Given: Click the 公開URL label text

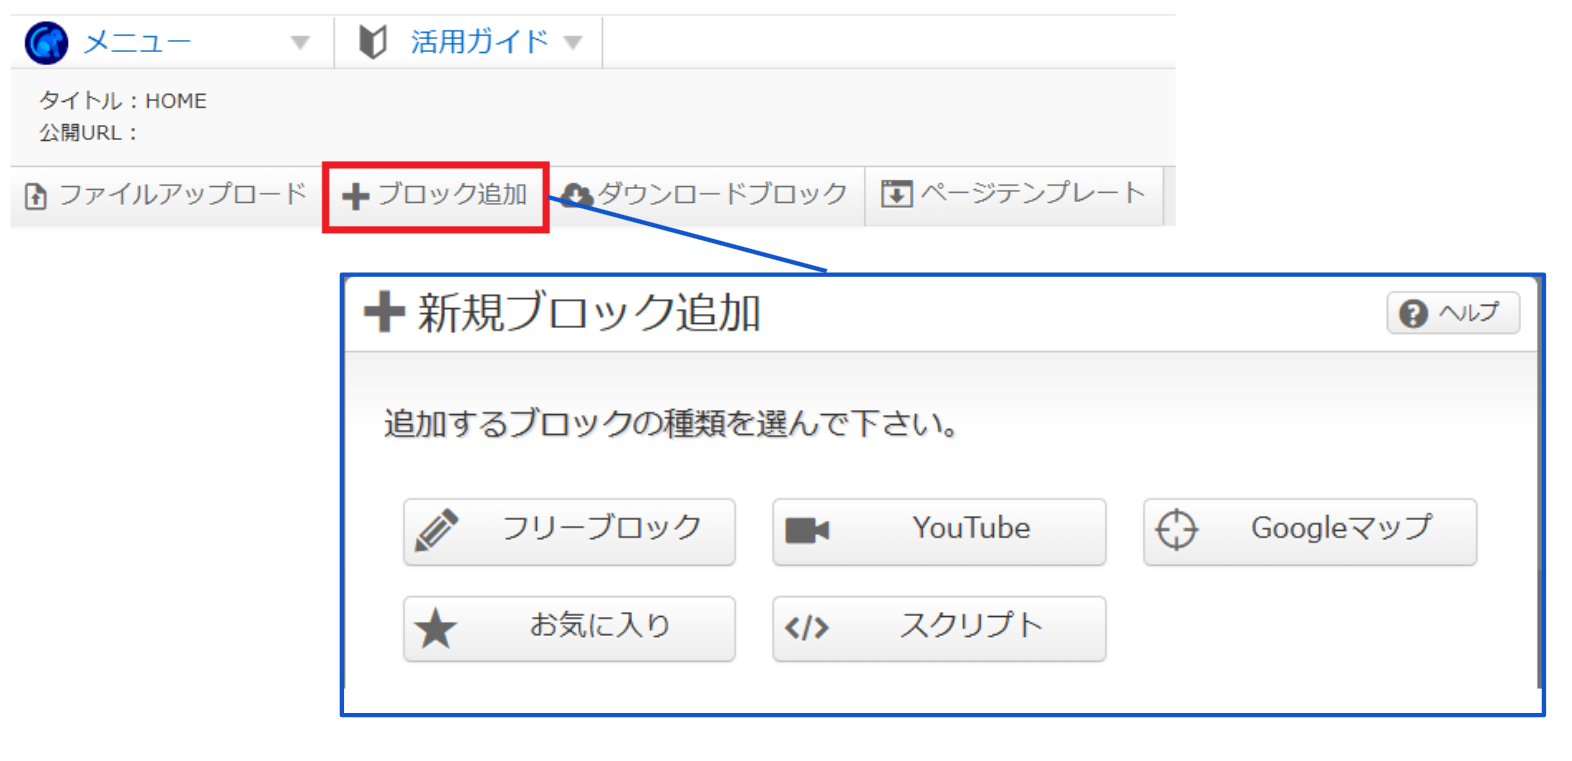Looking at the screenshot, I should (x=88, y=133).
